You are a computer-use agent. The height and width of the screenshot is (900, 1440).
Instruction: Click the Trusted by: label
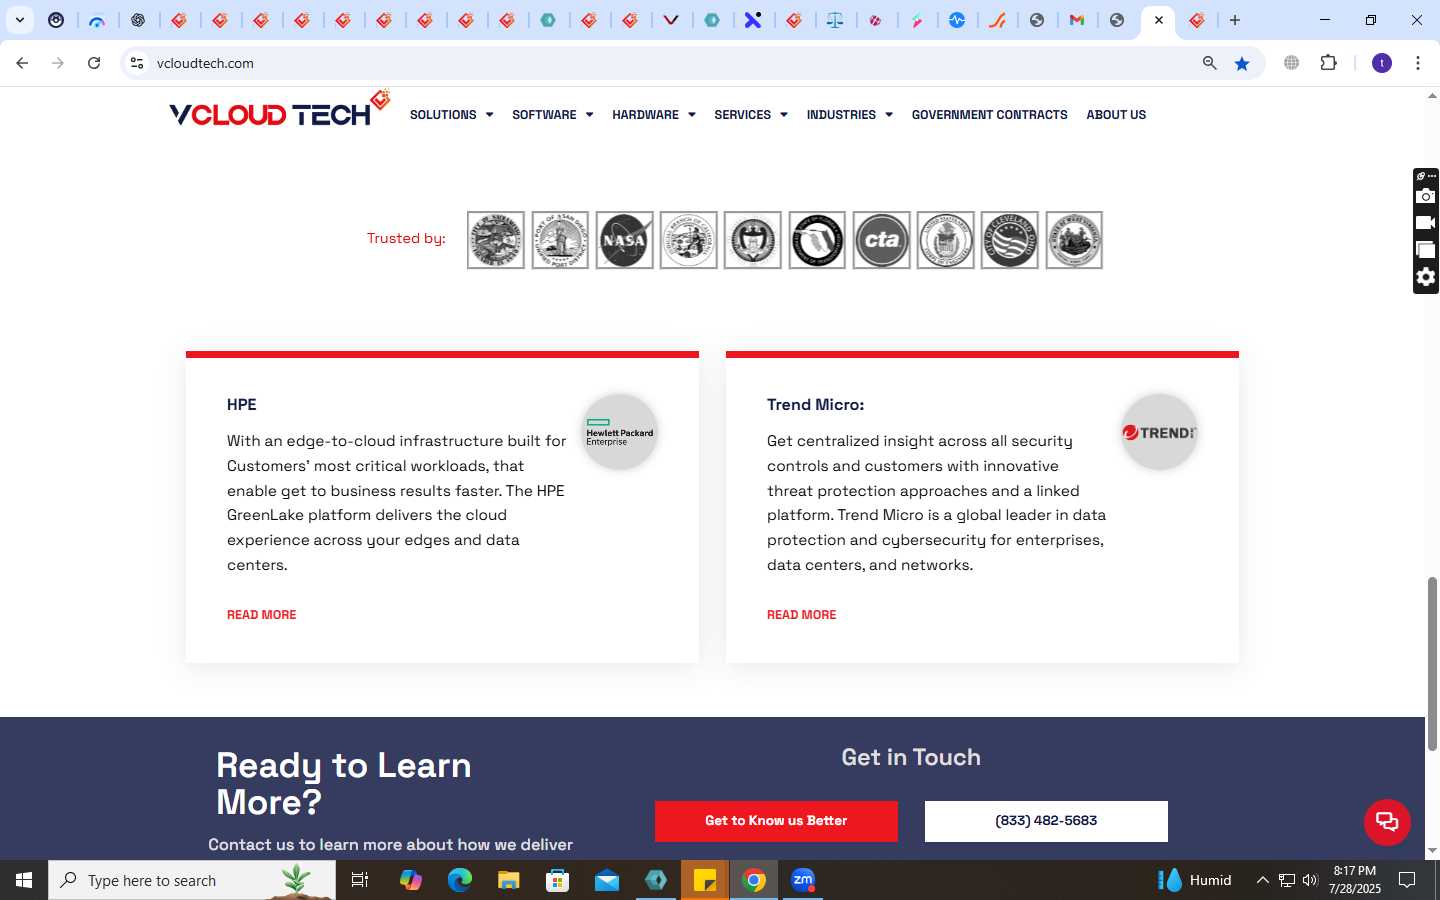click(406, 238)
